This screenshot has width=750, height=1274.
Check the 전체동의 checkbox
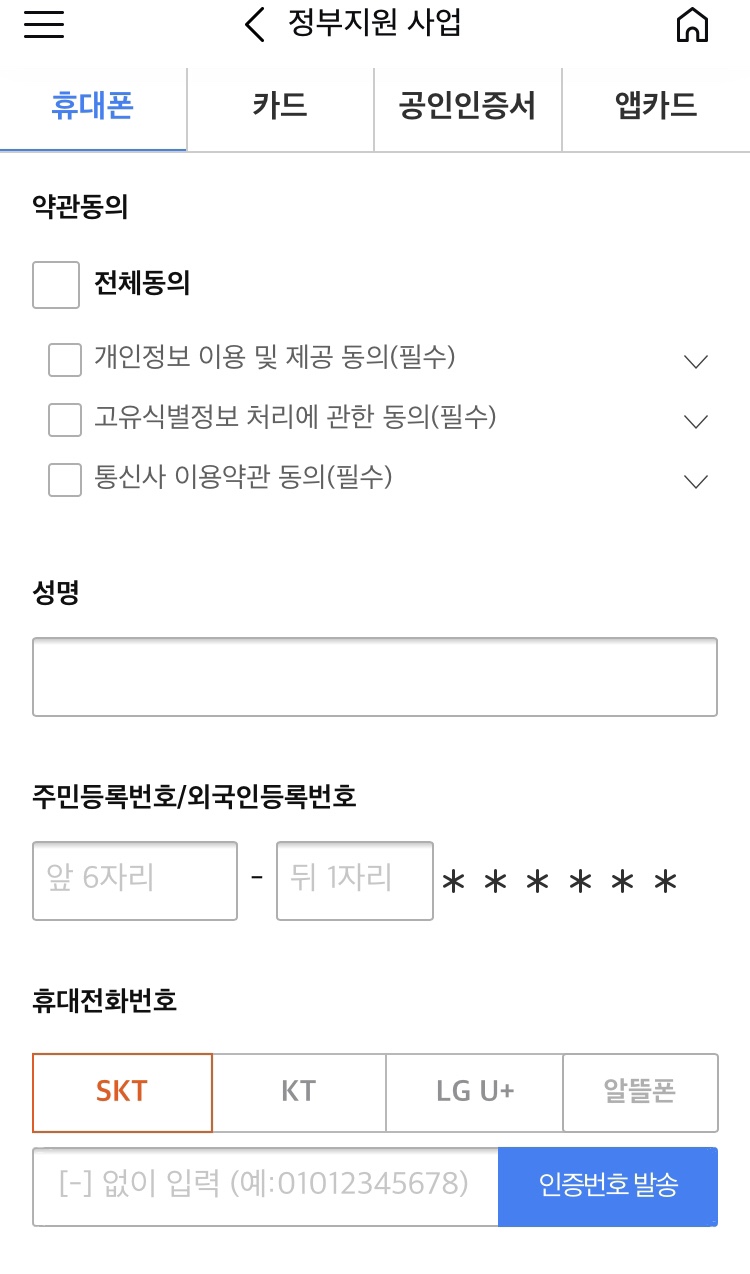click(56, 285)
